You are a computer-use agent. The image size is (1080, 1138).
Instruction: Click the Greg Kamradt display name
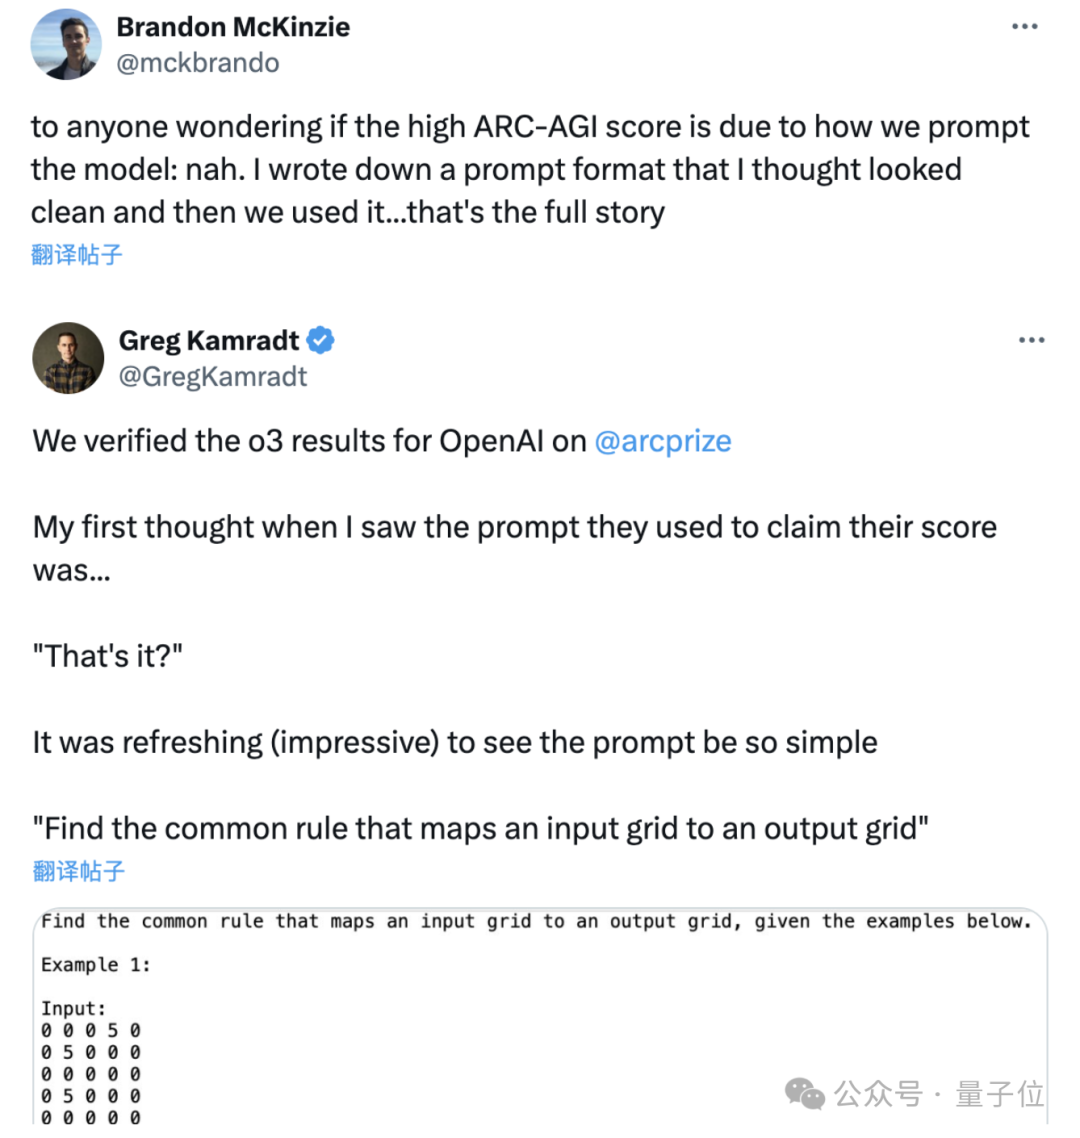pos(208,341)
